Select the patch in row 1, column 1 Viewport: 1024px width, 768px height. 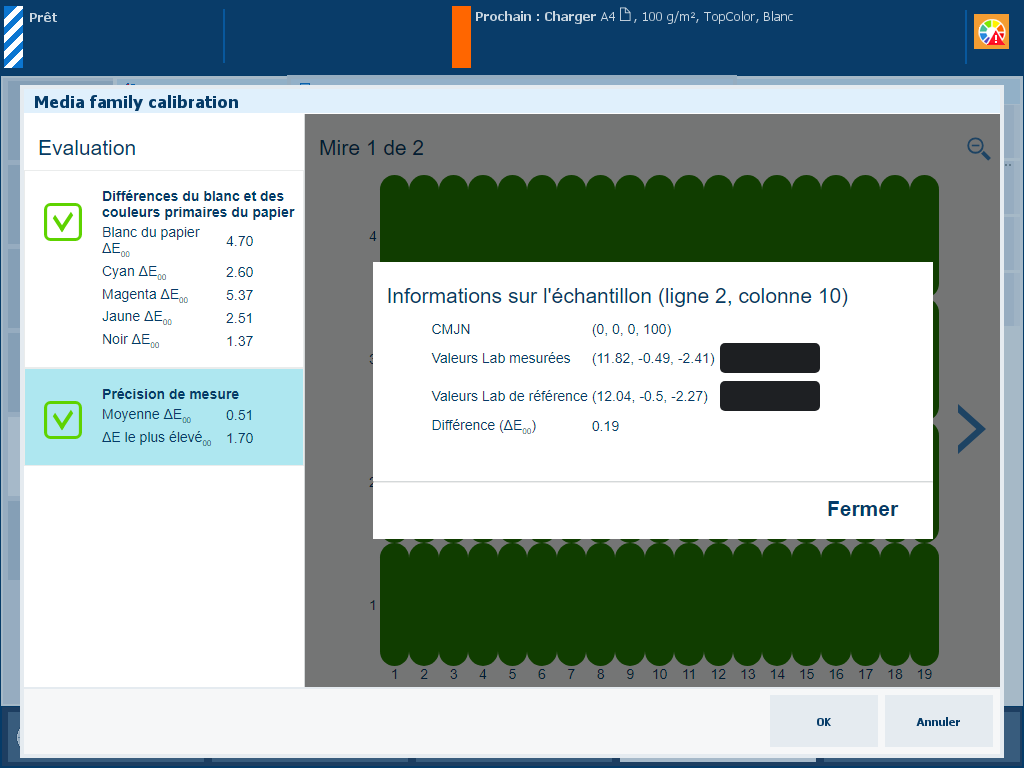(x=395, y=604)
